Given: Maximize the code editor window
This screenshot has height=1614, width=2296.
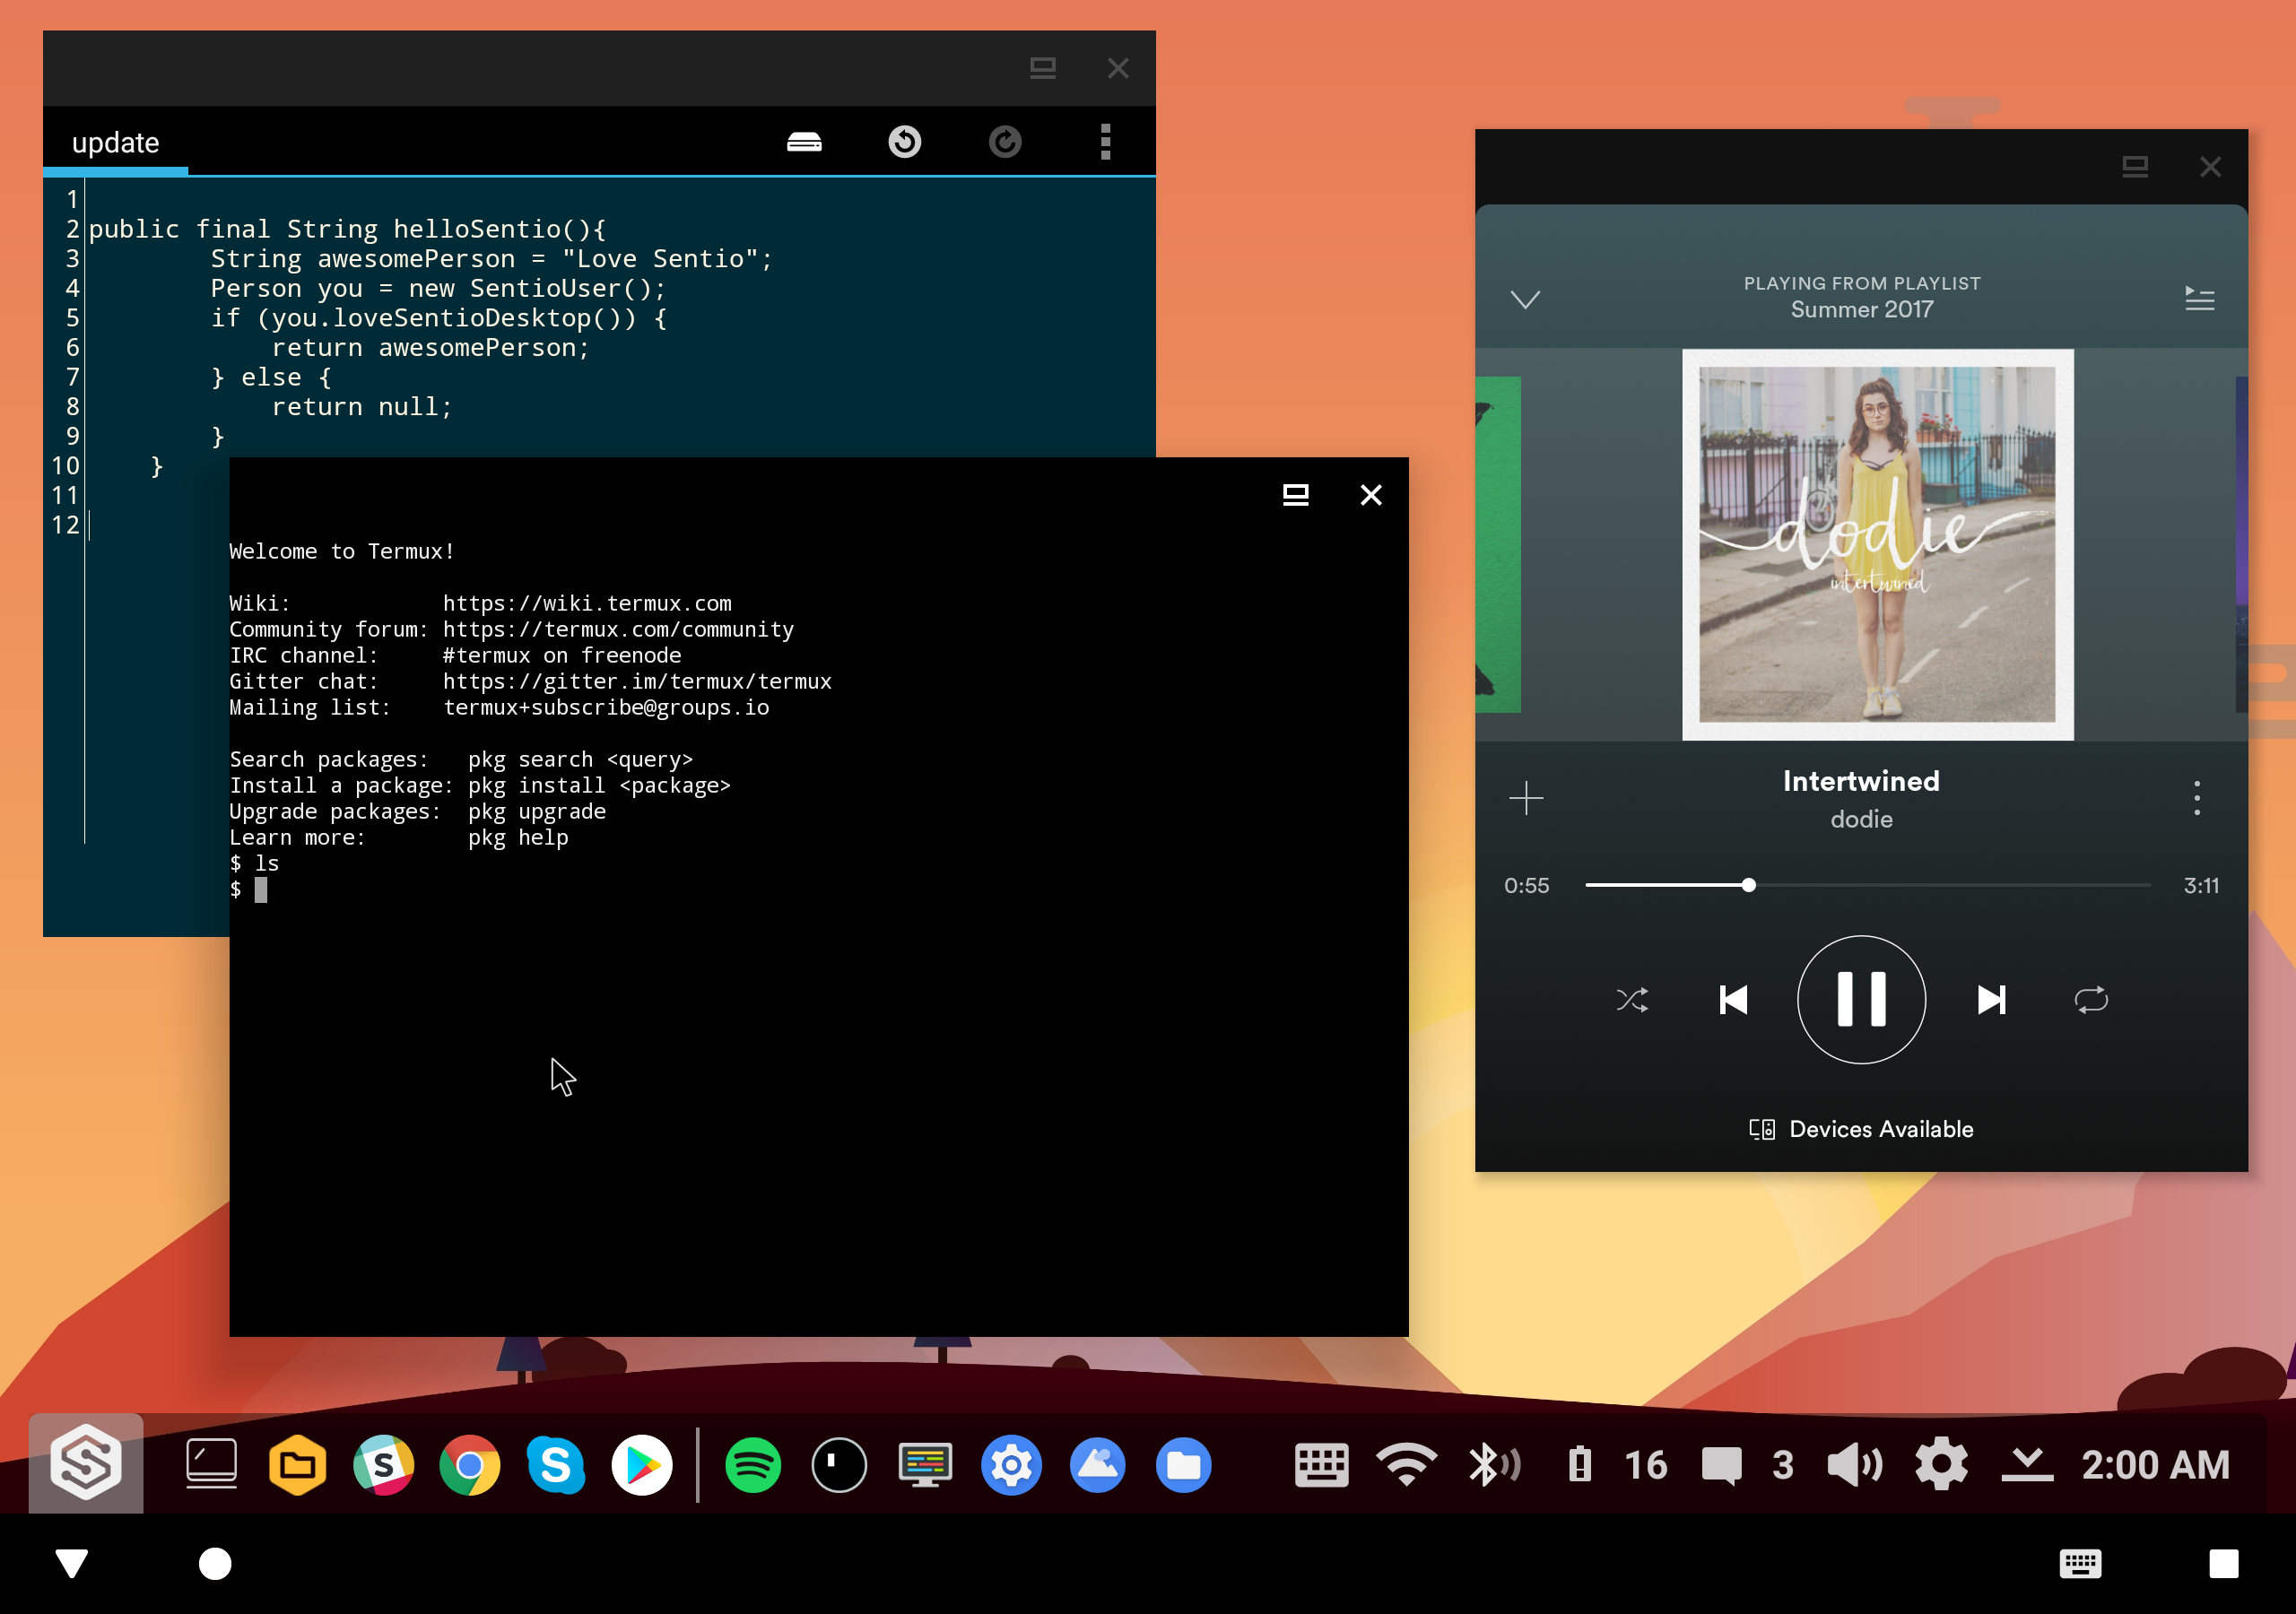Looking at the screenshot, I should pos(1043,68).
